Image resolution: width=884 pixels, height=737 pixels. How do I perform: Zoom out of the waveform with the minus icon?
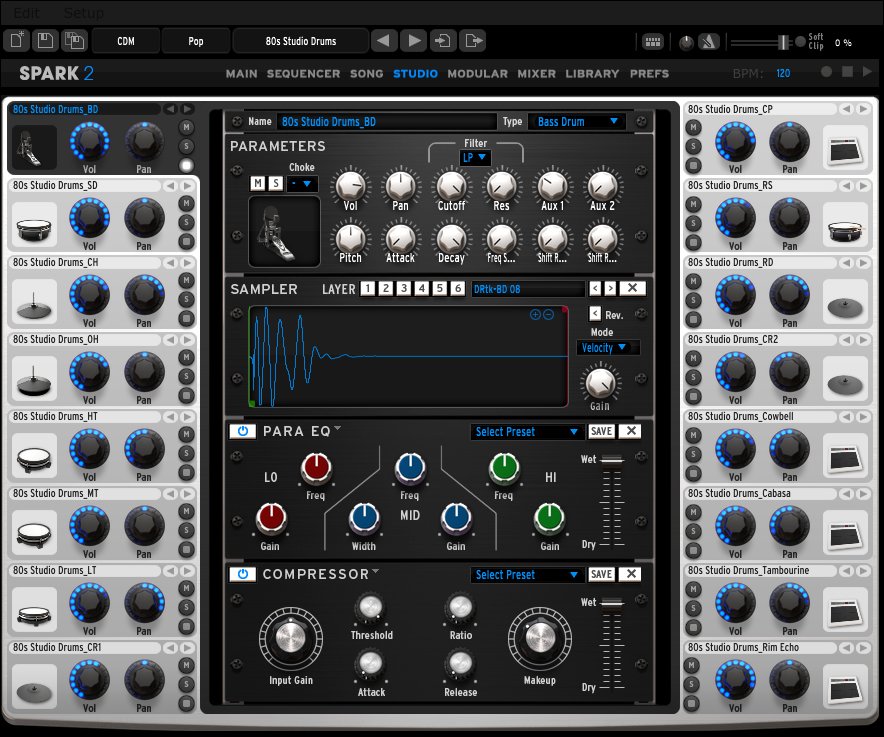coord(548,314)
